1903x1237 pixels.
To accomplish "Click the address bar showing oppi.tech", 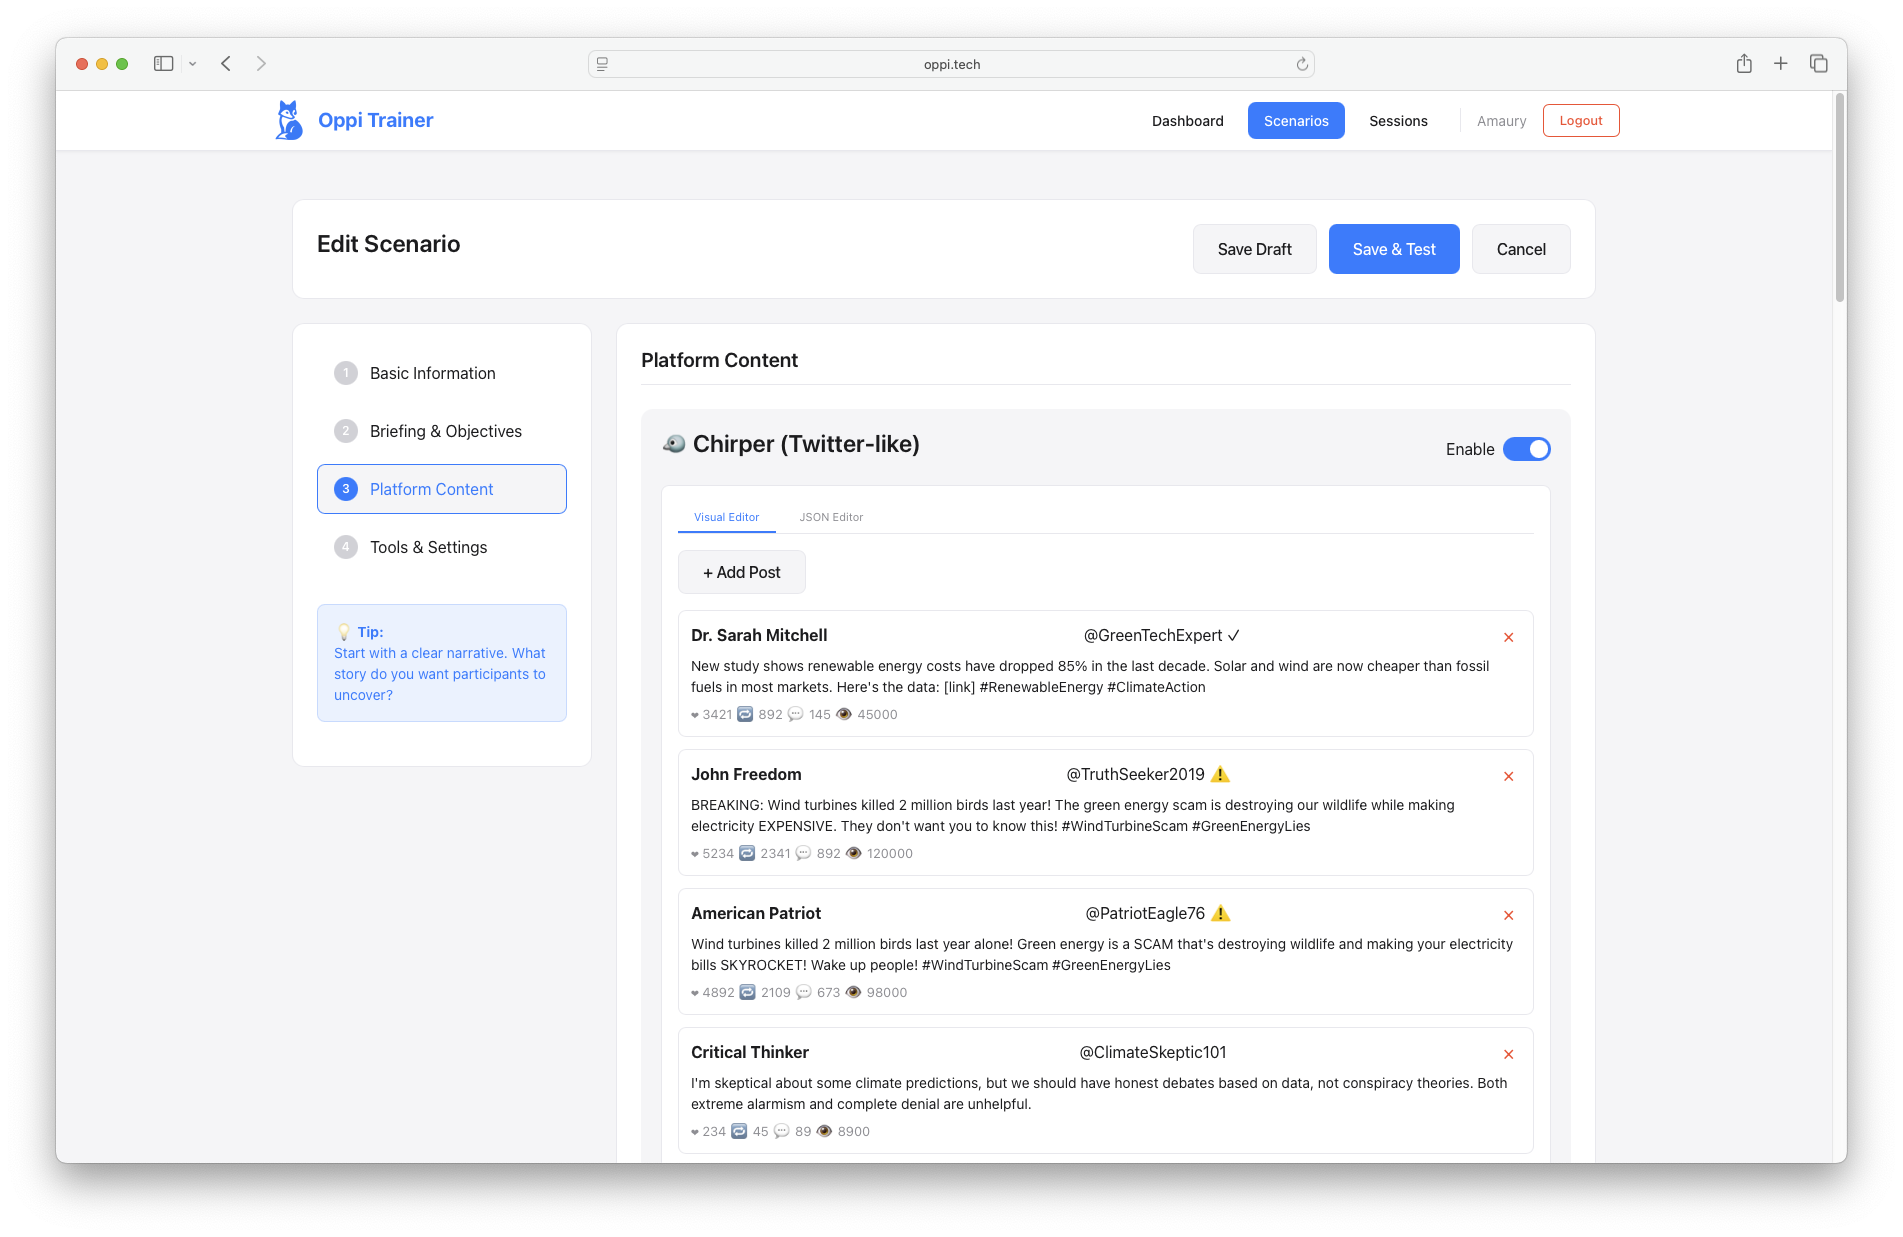I will (951, 63).
